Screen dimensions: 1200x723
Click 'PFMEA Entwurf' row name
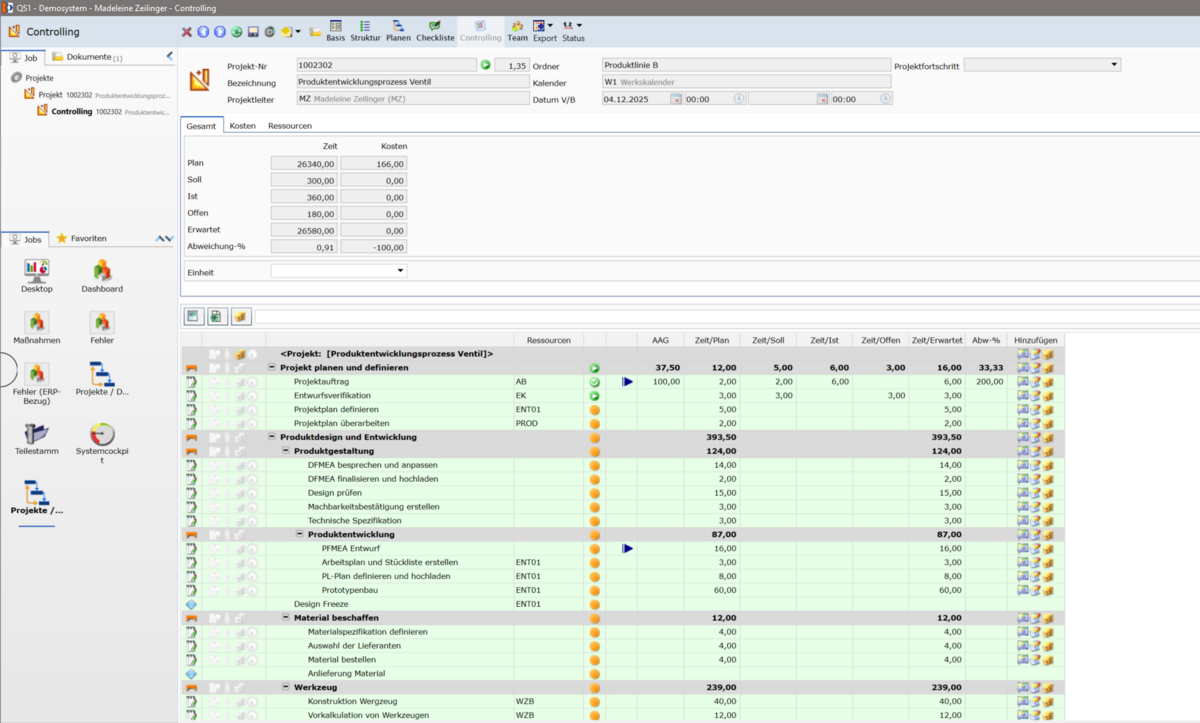pyautogui.click(x=350, y=548)
